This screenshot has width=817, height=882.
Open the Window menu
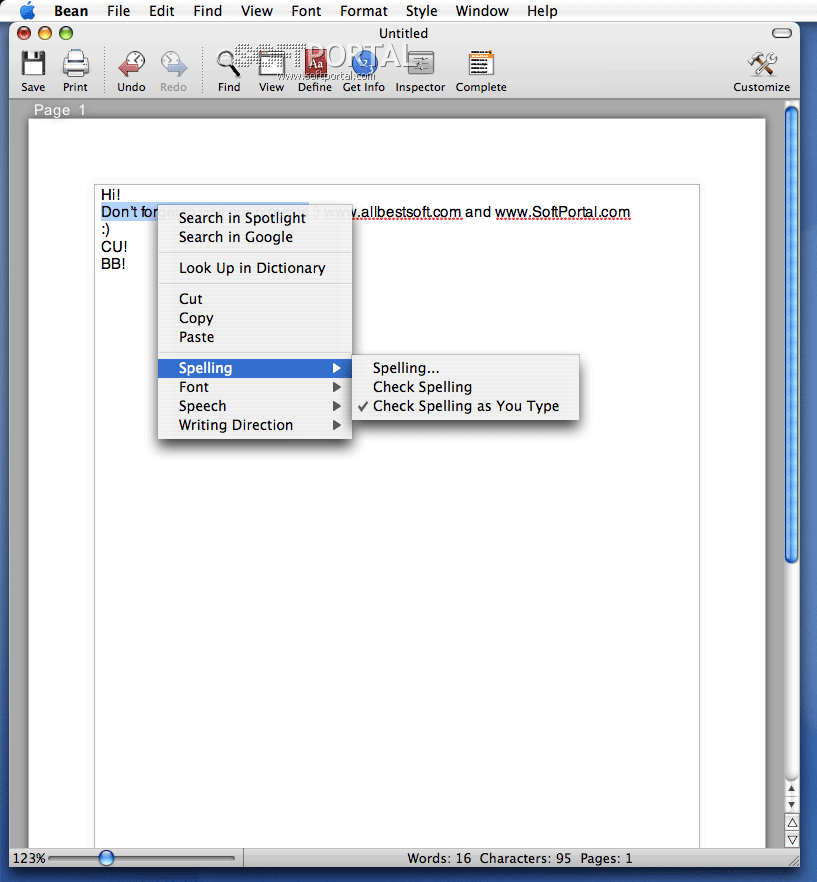(482, 11)
